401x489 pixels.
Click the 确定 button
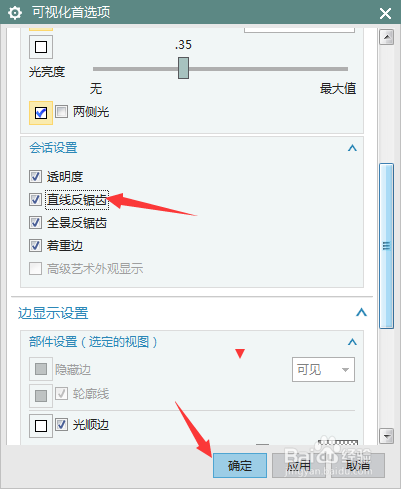[240, 465]
